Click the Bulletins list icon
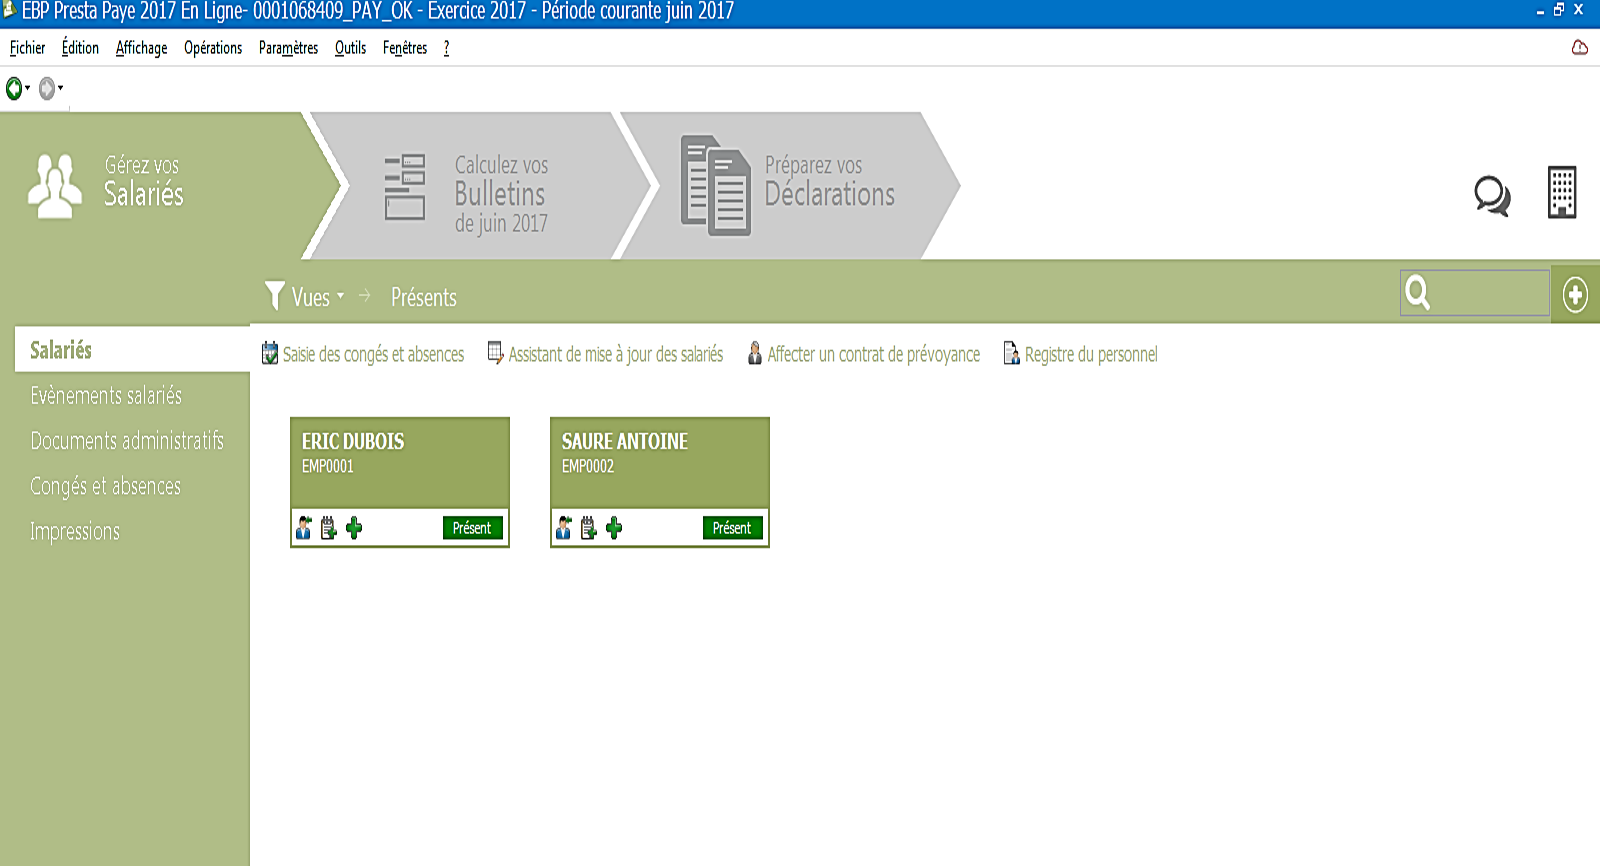 point(405,187)
